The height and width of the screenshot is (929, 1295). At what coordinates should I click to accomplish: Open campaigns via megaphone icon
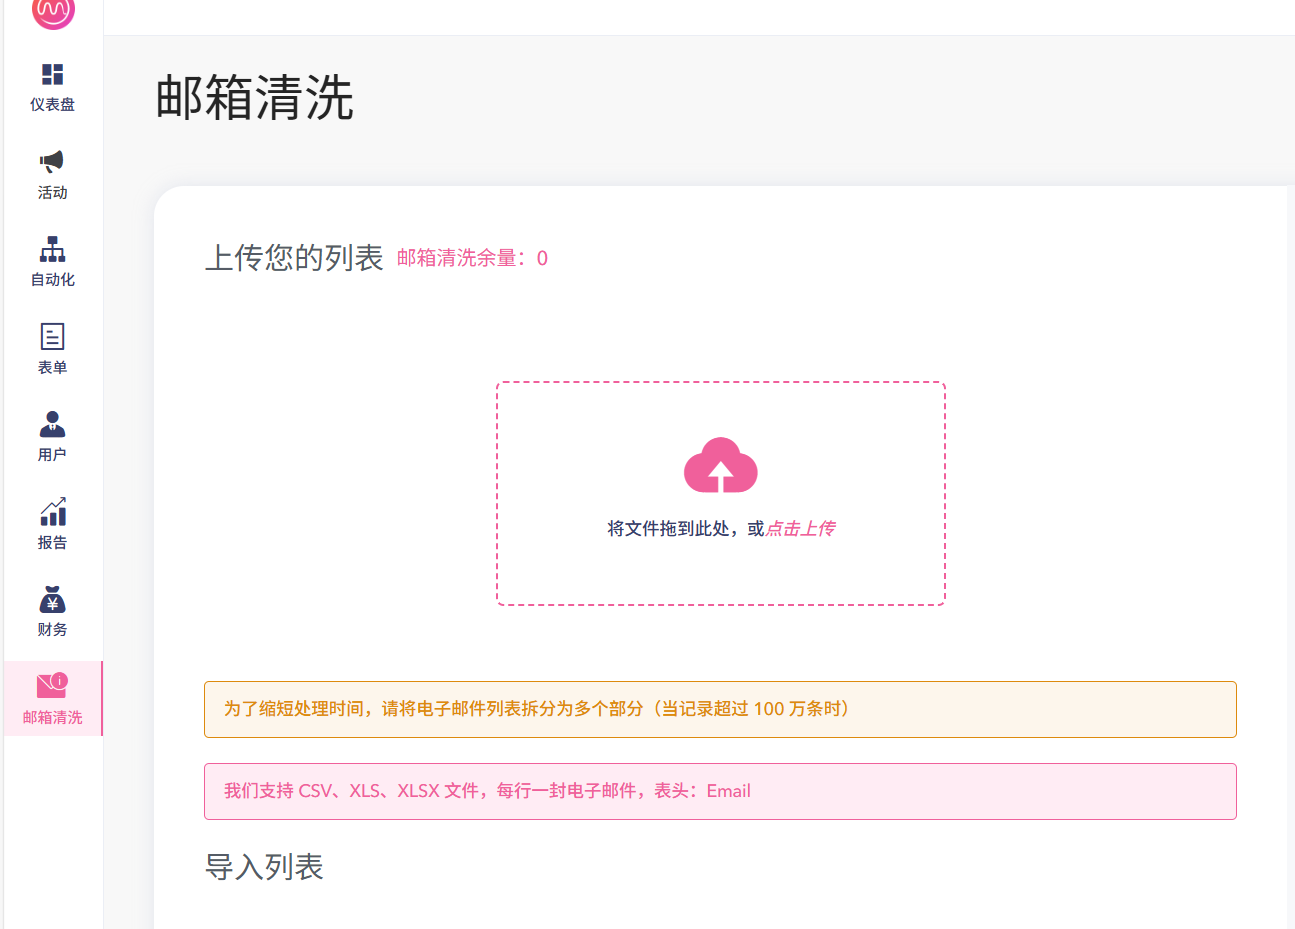click(x=52, y=161)
